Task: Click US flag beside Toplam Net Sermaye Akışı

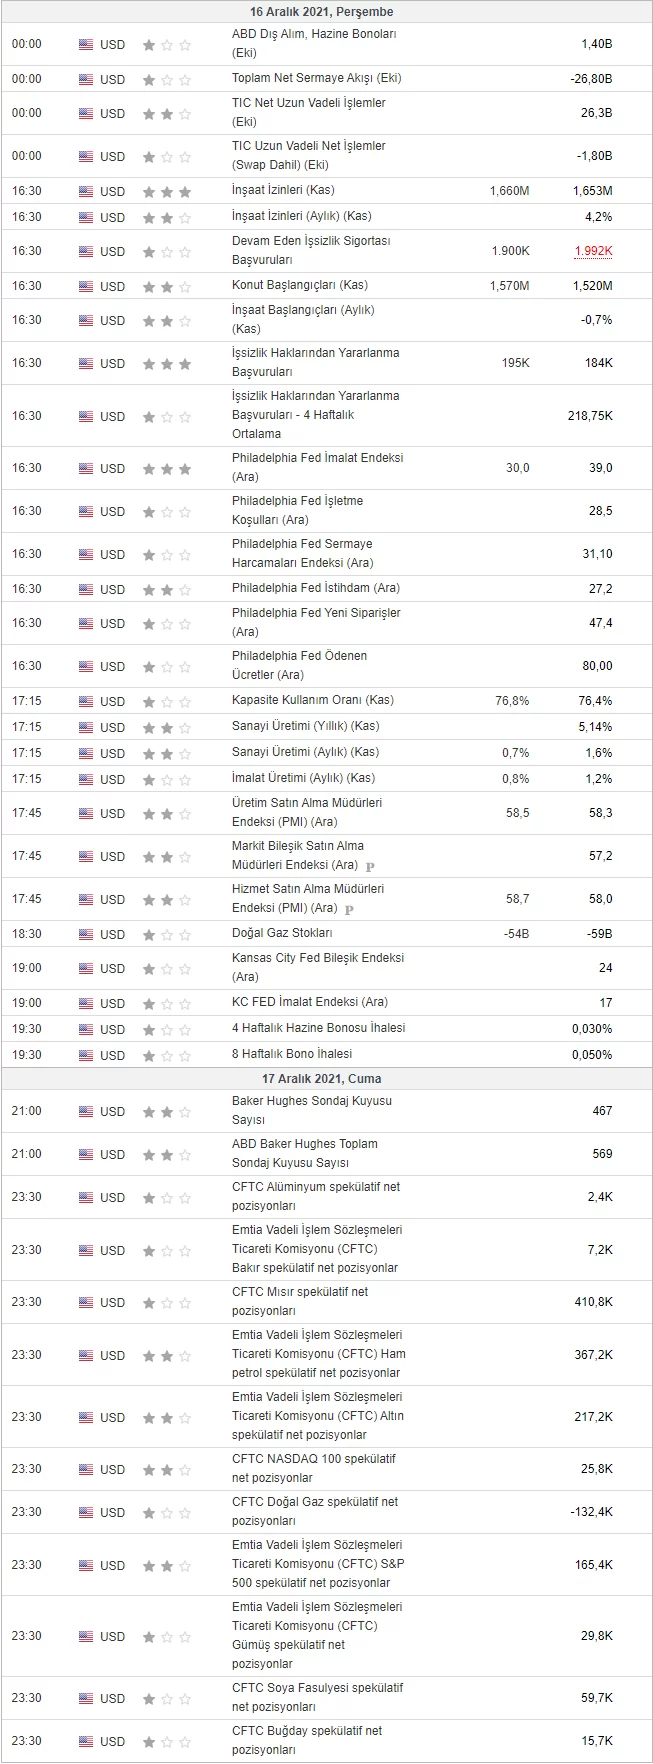Action: point(86,79)
